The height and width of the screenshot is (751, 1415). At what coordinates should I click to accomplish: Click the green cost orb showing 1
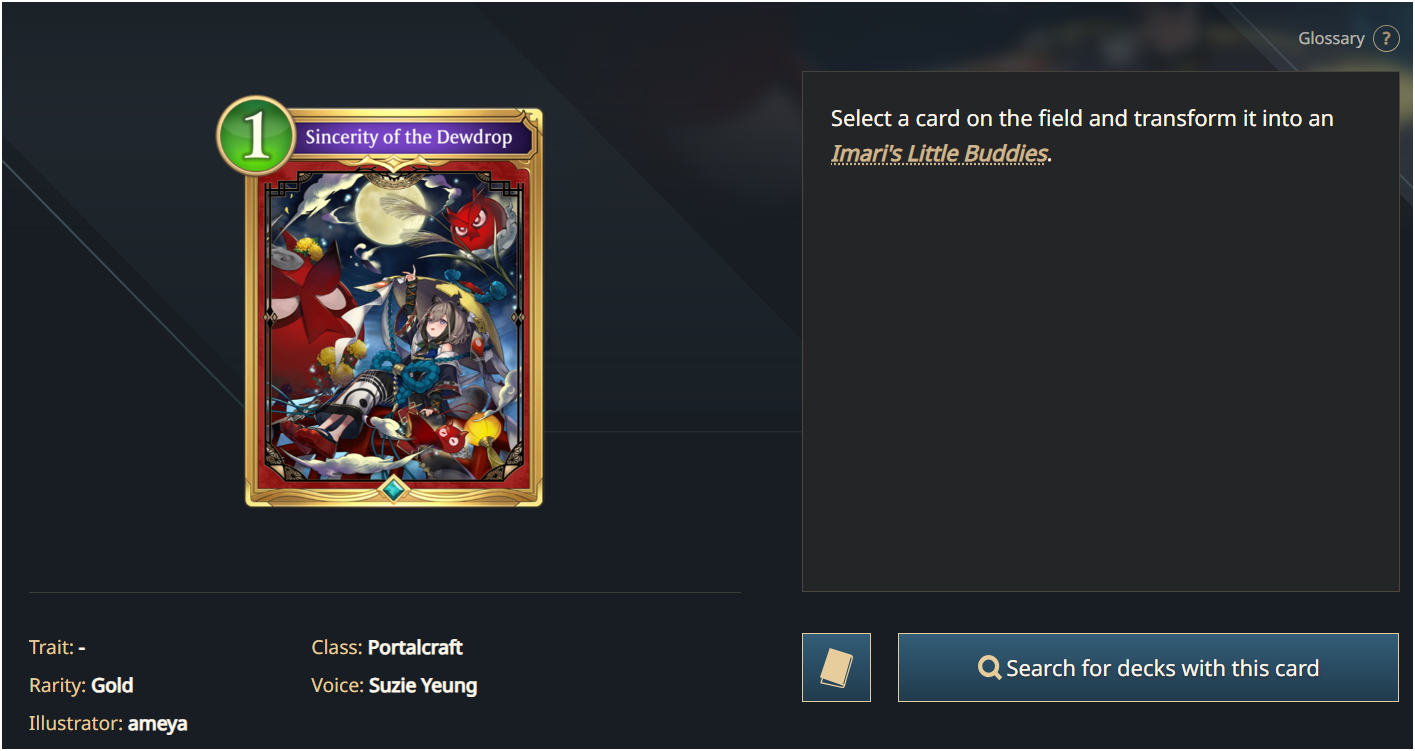point(256,135)
